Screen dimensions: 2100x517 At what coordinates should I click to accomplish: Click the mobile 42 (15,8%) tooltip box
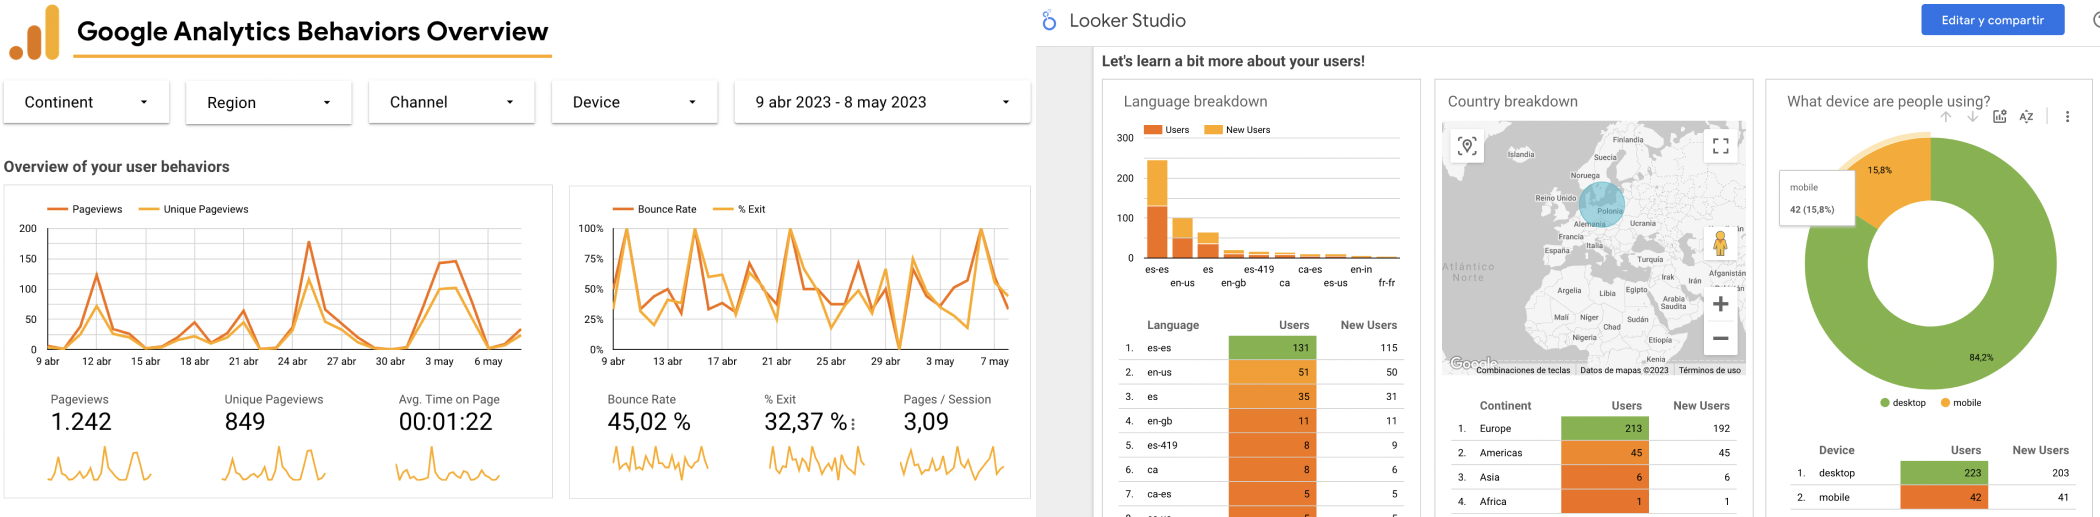click(1816, 198)
